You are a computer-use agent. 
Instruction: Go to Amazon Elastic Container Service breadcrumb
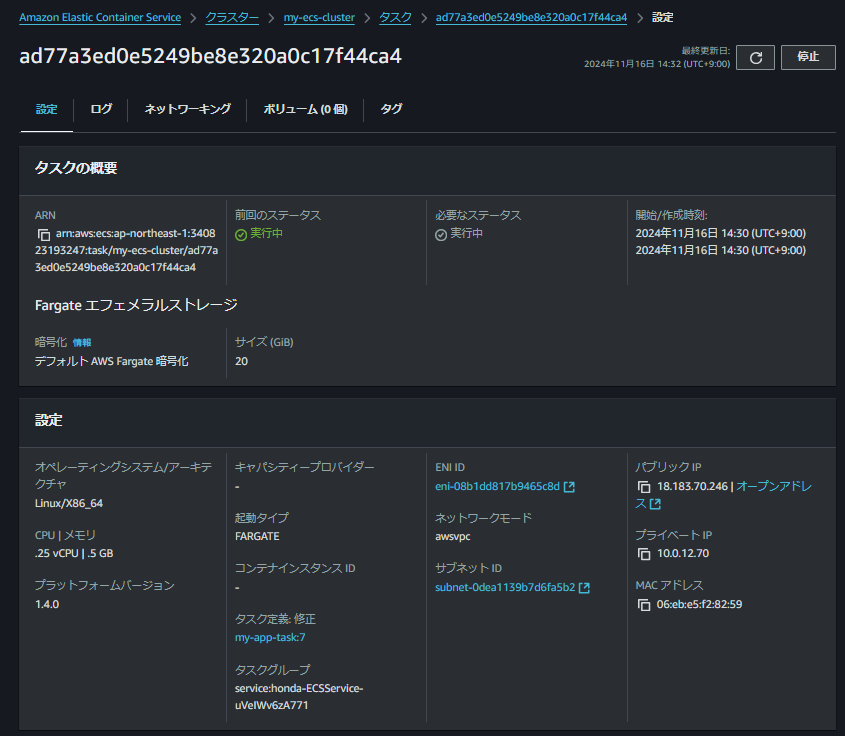pyautogui.click(x=100, y=17)
